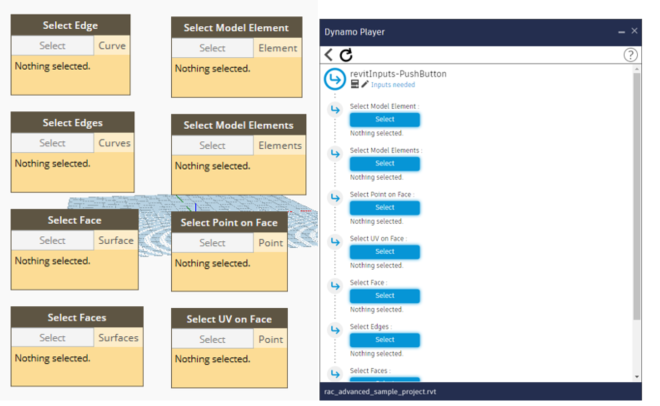The height and width of the screenshot is (406, 660).
Task: Click Select button in Select Edges node
Action: (52, 143)
